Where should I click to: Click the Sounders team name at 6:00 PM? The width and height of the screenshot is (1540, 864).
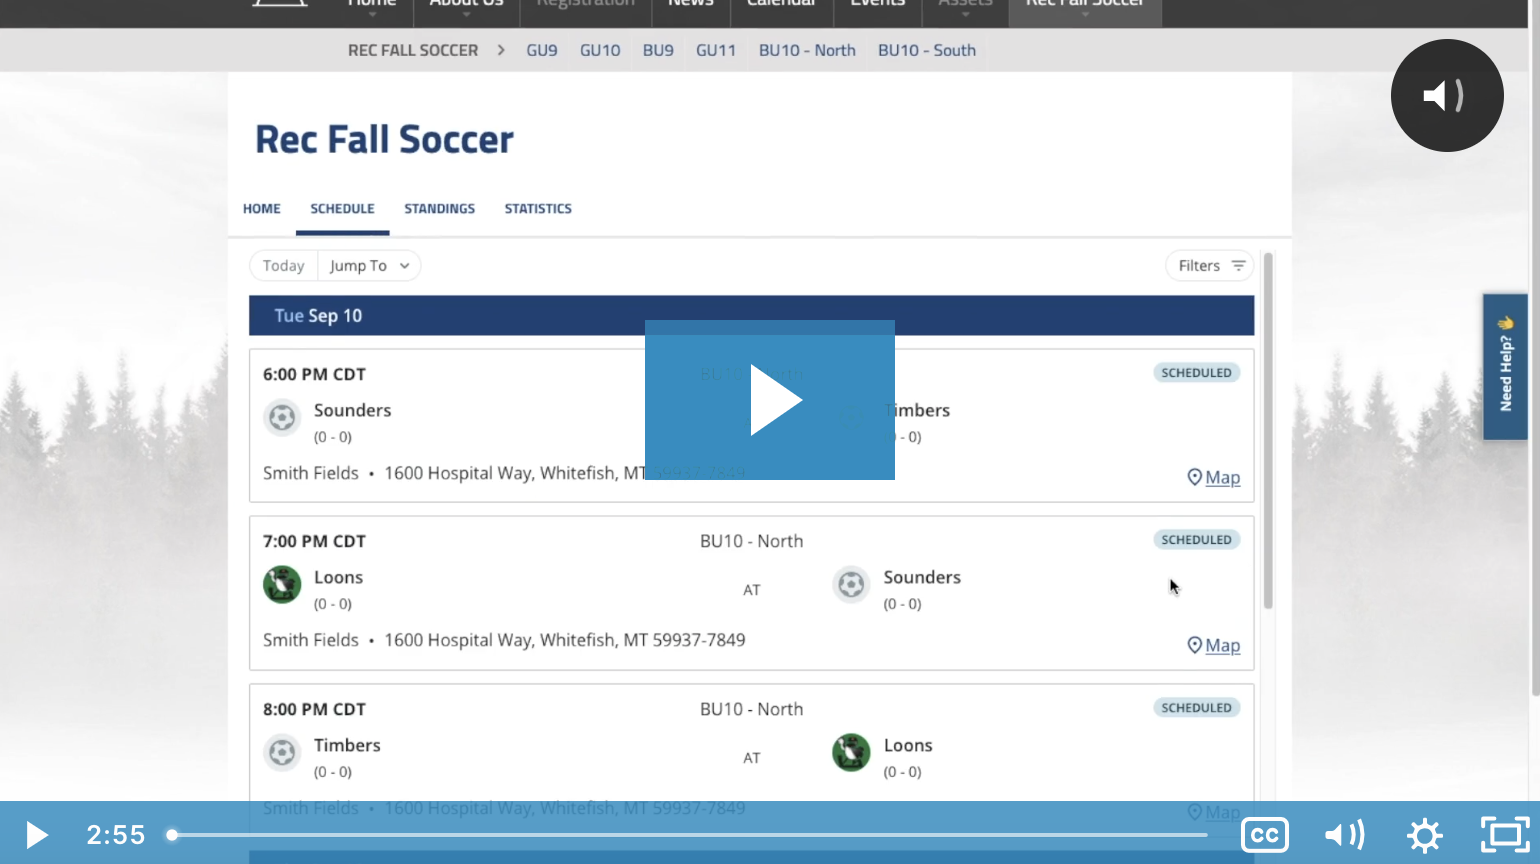click(352, 410)
